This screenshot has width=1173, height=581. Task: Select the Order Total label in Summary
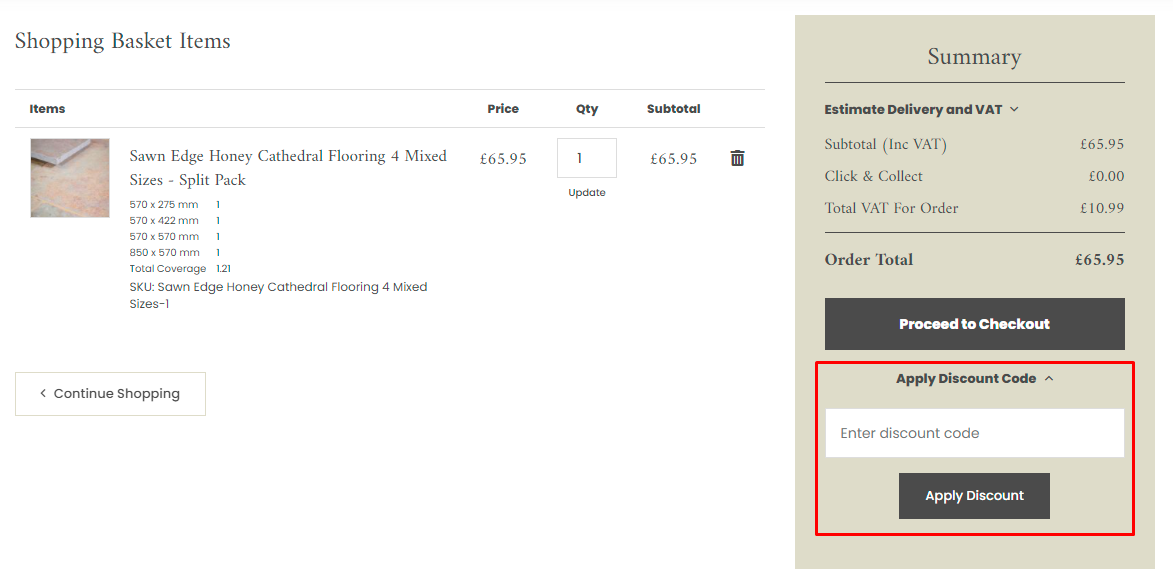point(868,260)
